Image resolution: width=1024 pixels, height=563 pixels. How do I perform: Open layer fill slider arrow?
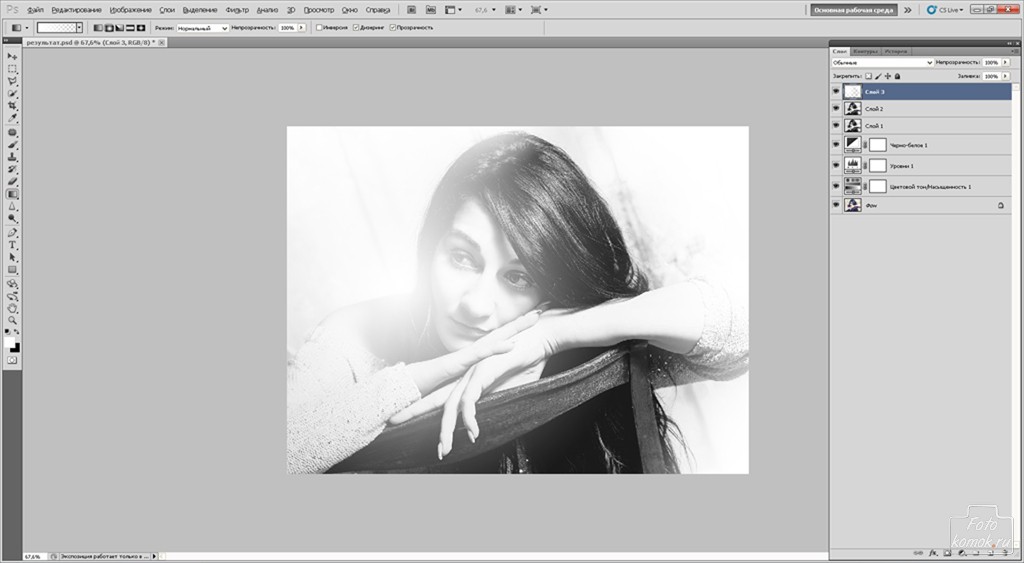click(1005, 76)
